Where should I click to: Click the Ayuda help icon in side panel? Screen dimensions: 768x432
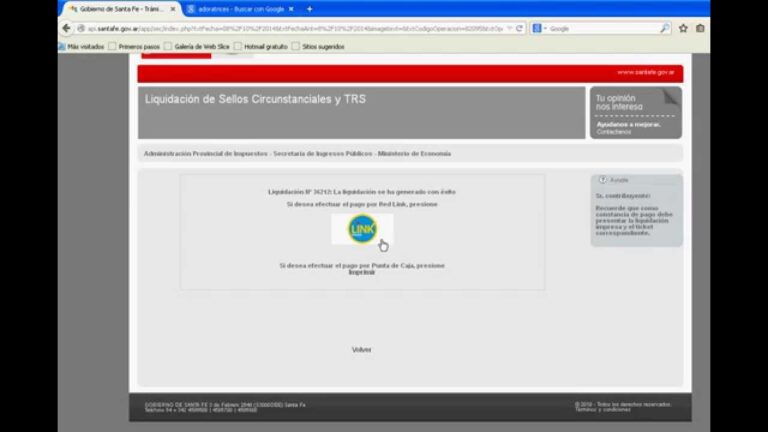[603, 180]
